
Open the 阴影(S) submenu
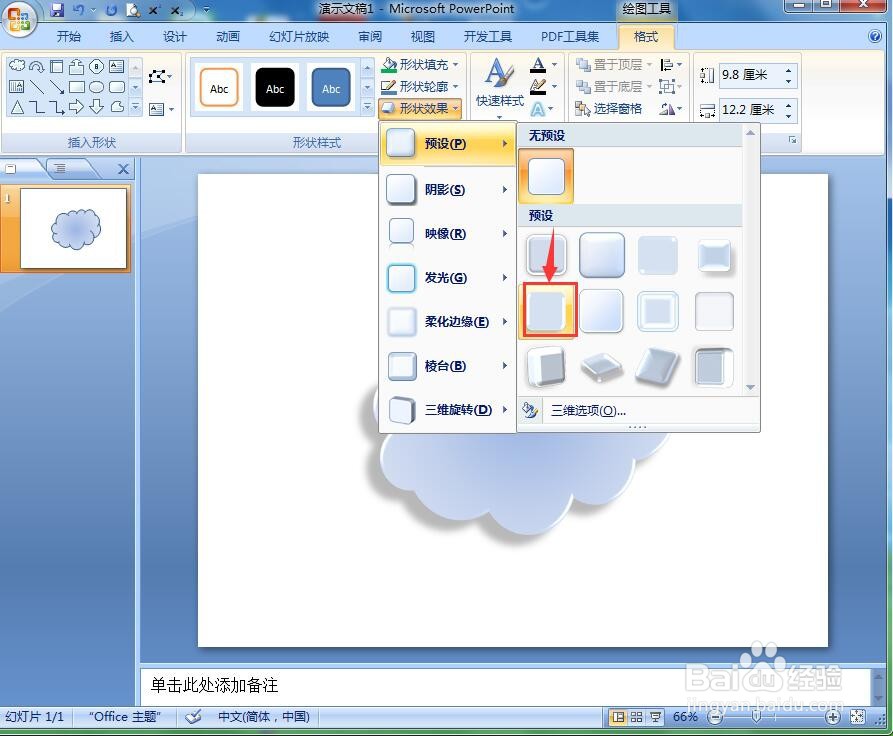(x=448, y=190)
